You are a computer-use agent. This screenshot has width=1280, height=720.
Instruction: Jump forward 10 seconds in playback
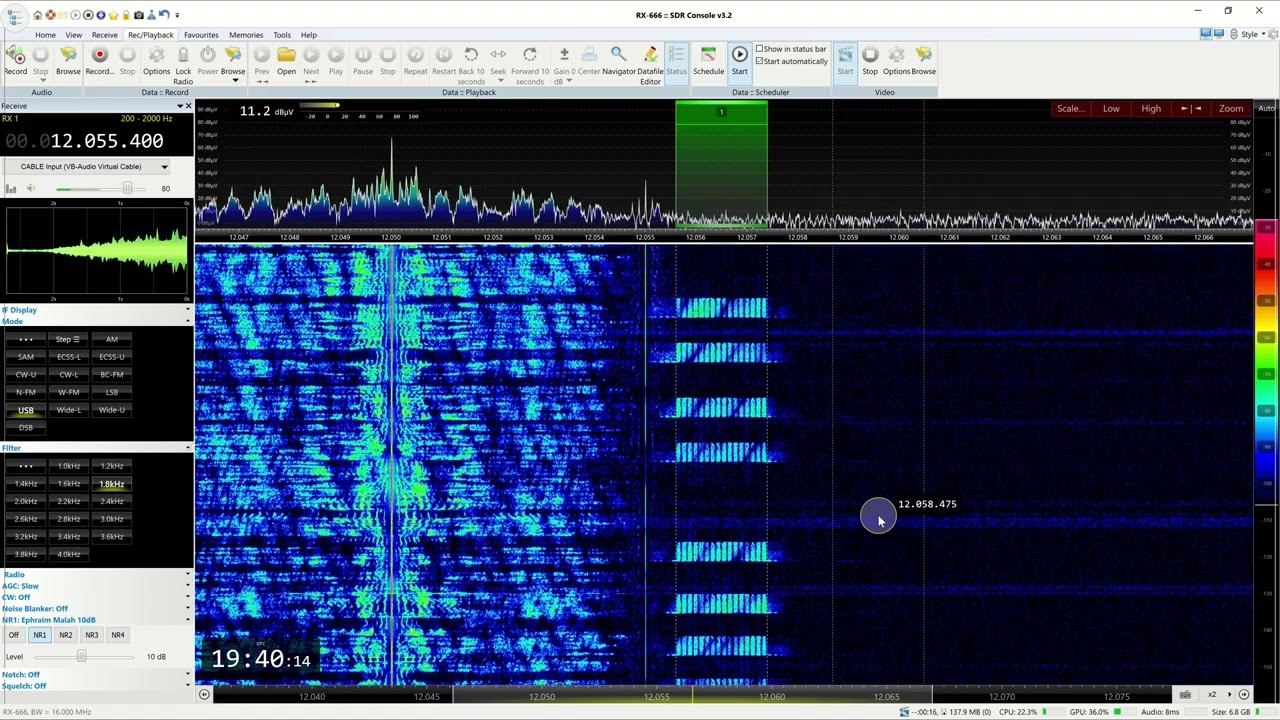coord(530,64)
